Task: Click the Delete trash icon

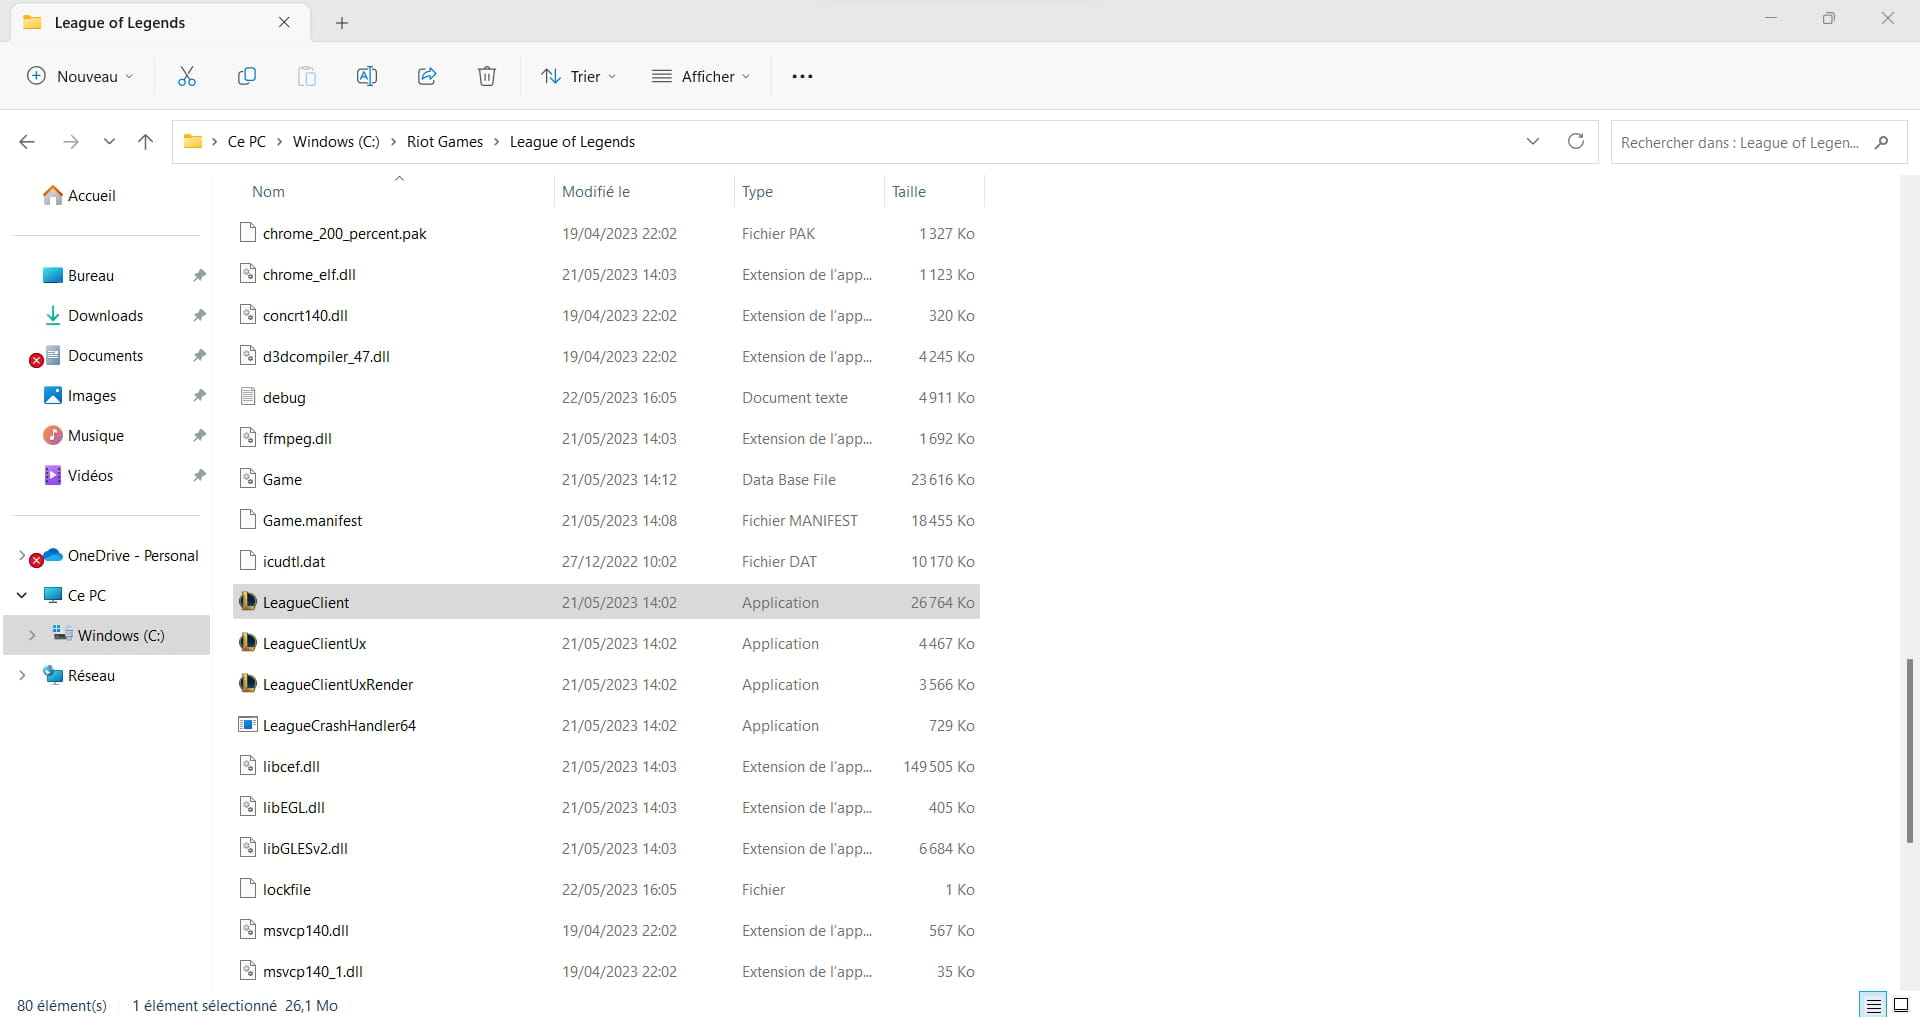Action: (x=487, y=76)
